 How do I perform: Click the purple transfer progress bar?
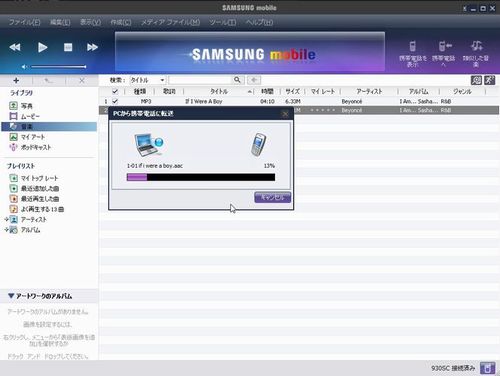point(201,177)
